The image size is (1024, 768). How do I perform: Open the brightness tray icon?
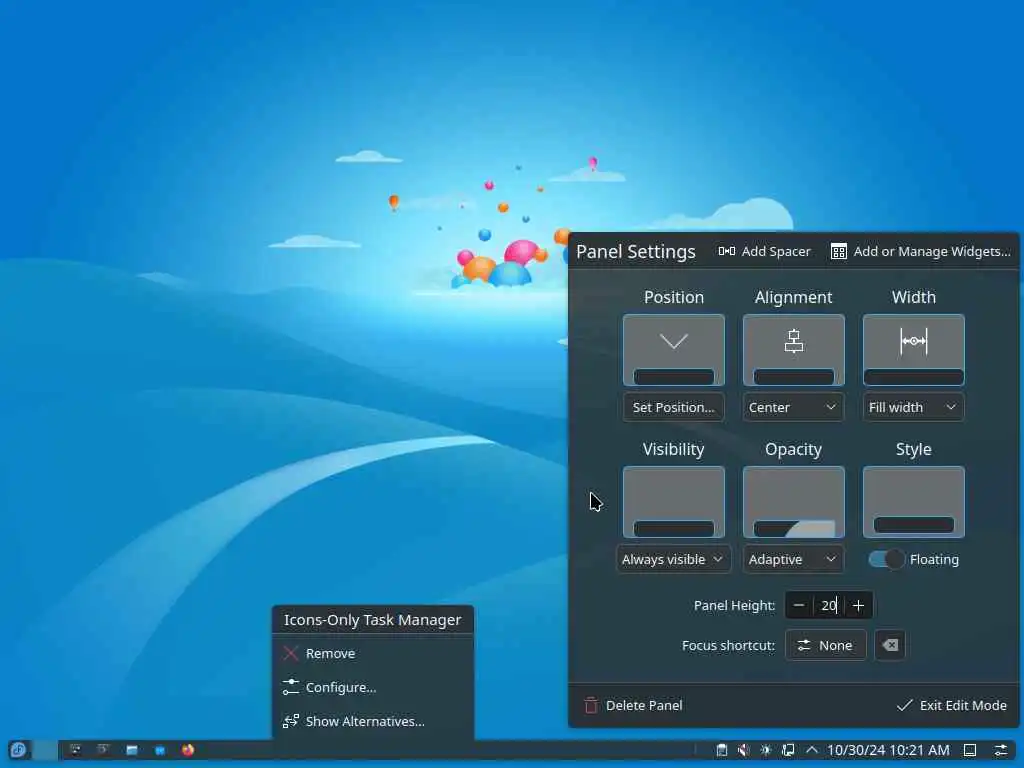(x=765, y=750)
